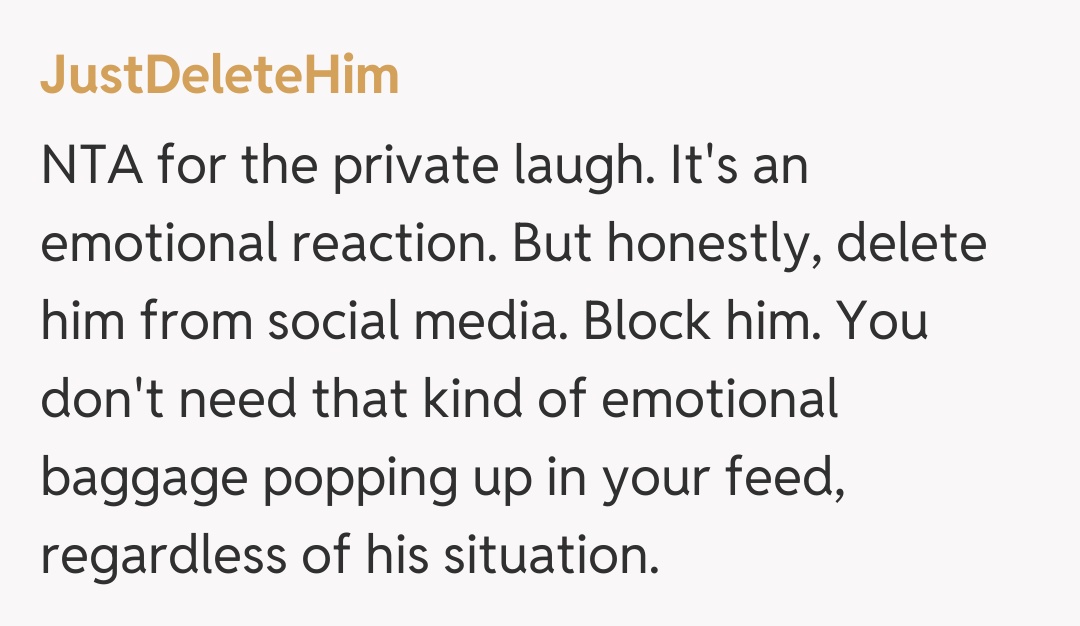Open the JustDeleteHim user profile

tap(219, 76)
